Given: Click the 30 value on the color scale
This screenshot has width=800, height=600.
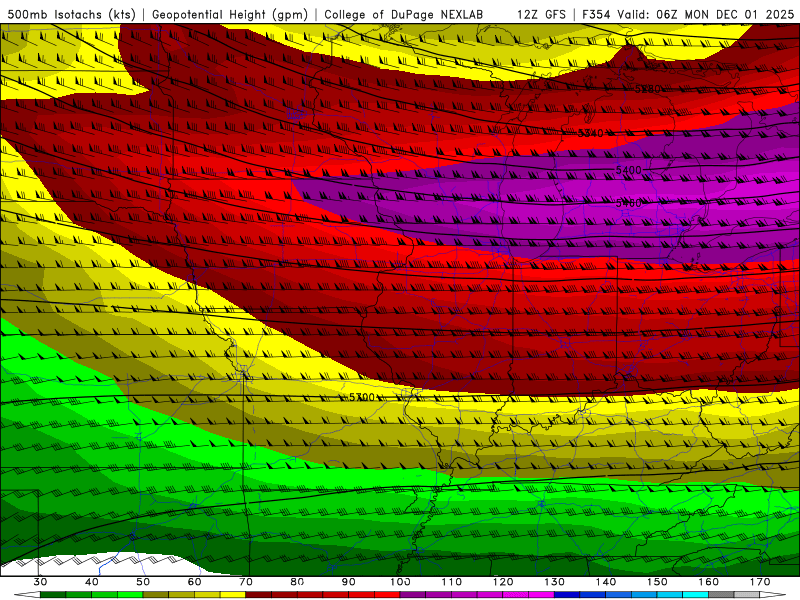Looking at the screenshot, I should 40,582.
